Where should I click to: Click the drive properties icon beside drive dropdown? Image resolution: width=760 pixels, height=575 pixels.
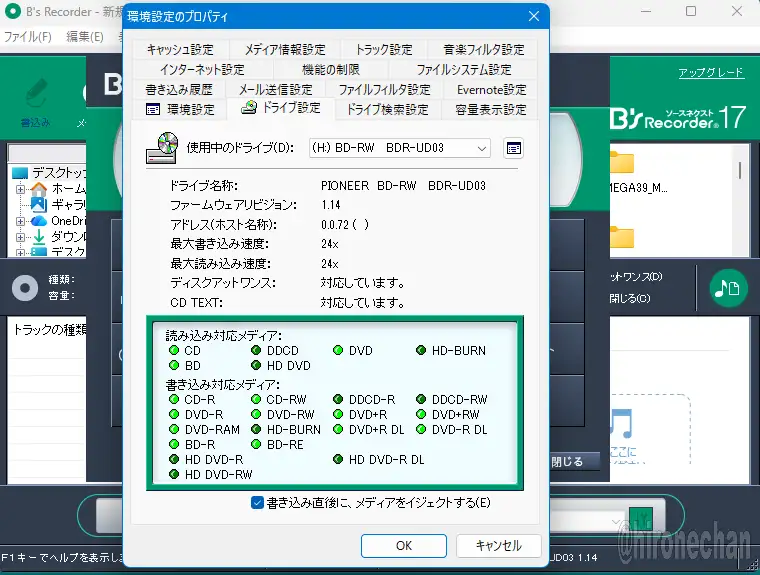513,148
